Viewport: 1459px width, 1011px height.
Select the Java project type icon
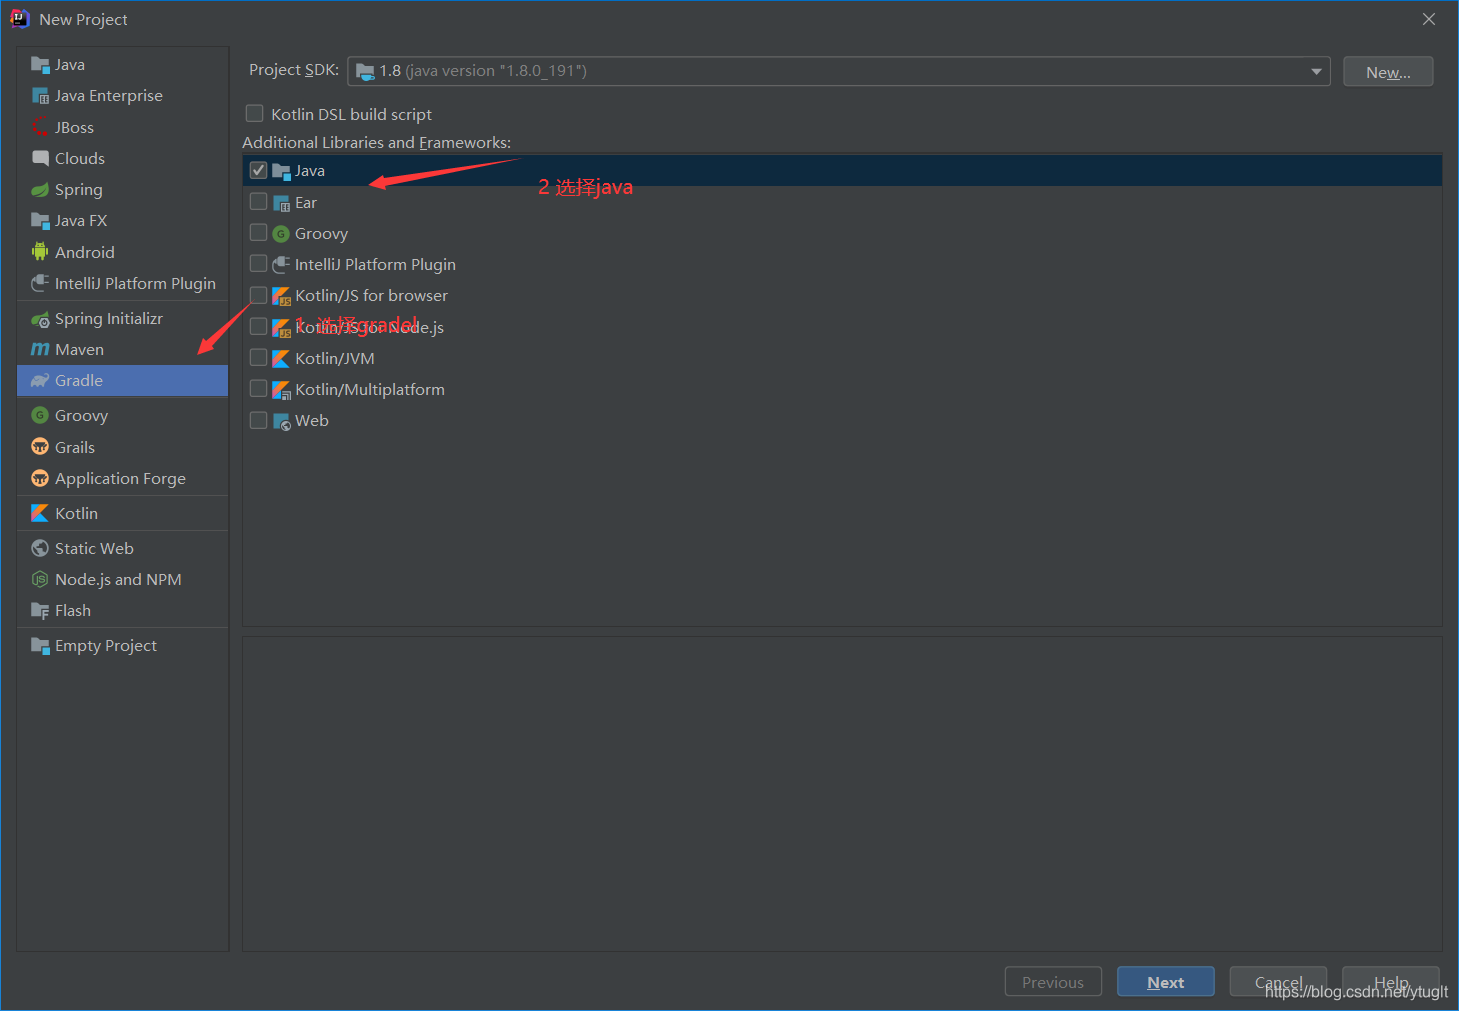40,65
